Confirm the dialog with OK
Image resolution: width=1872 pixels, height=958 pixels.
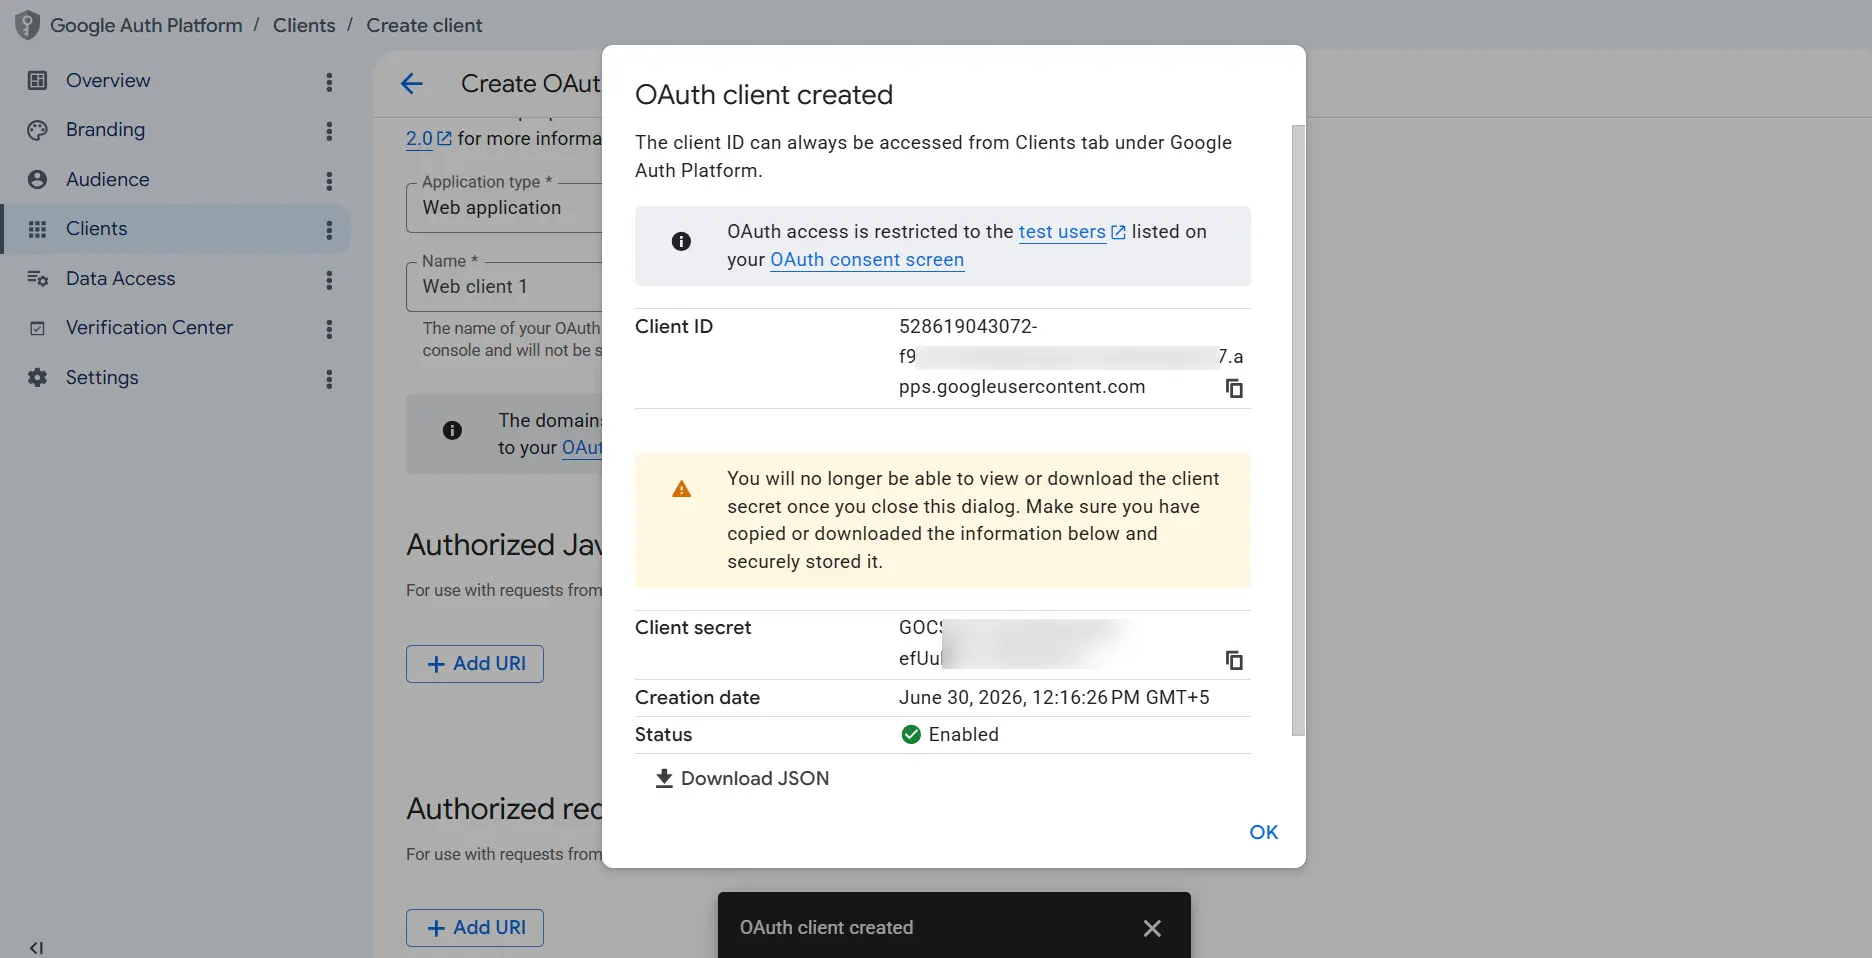(1264, 832)
